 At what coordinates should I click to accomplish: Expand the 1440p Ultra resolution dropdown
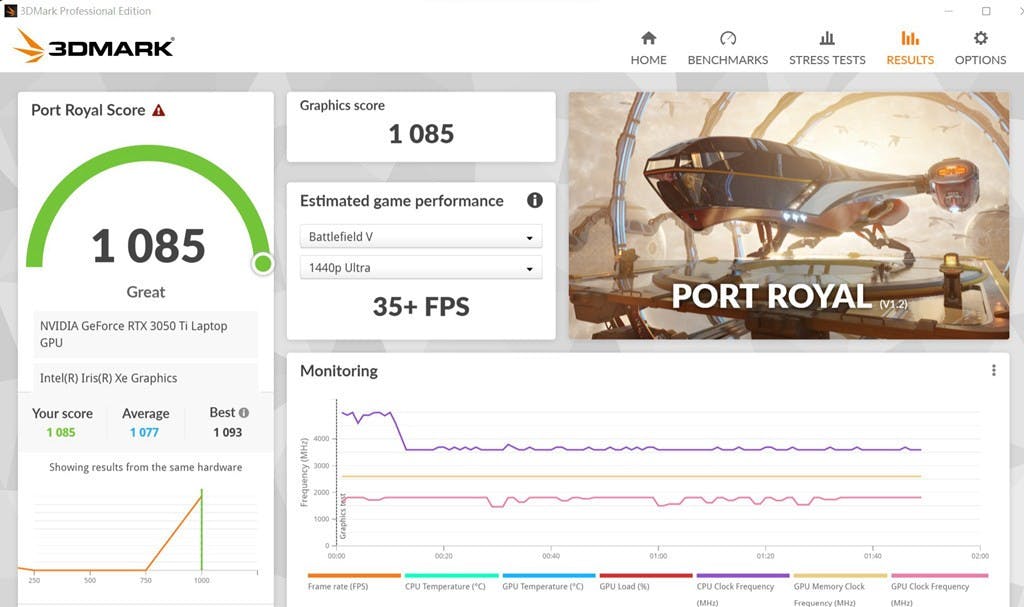[420, 268]
